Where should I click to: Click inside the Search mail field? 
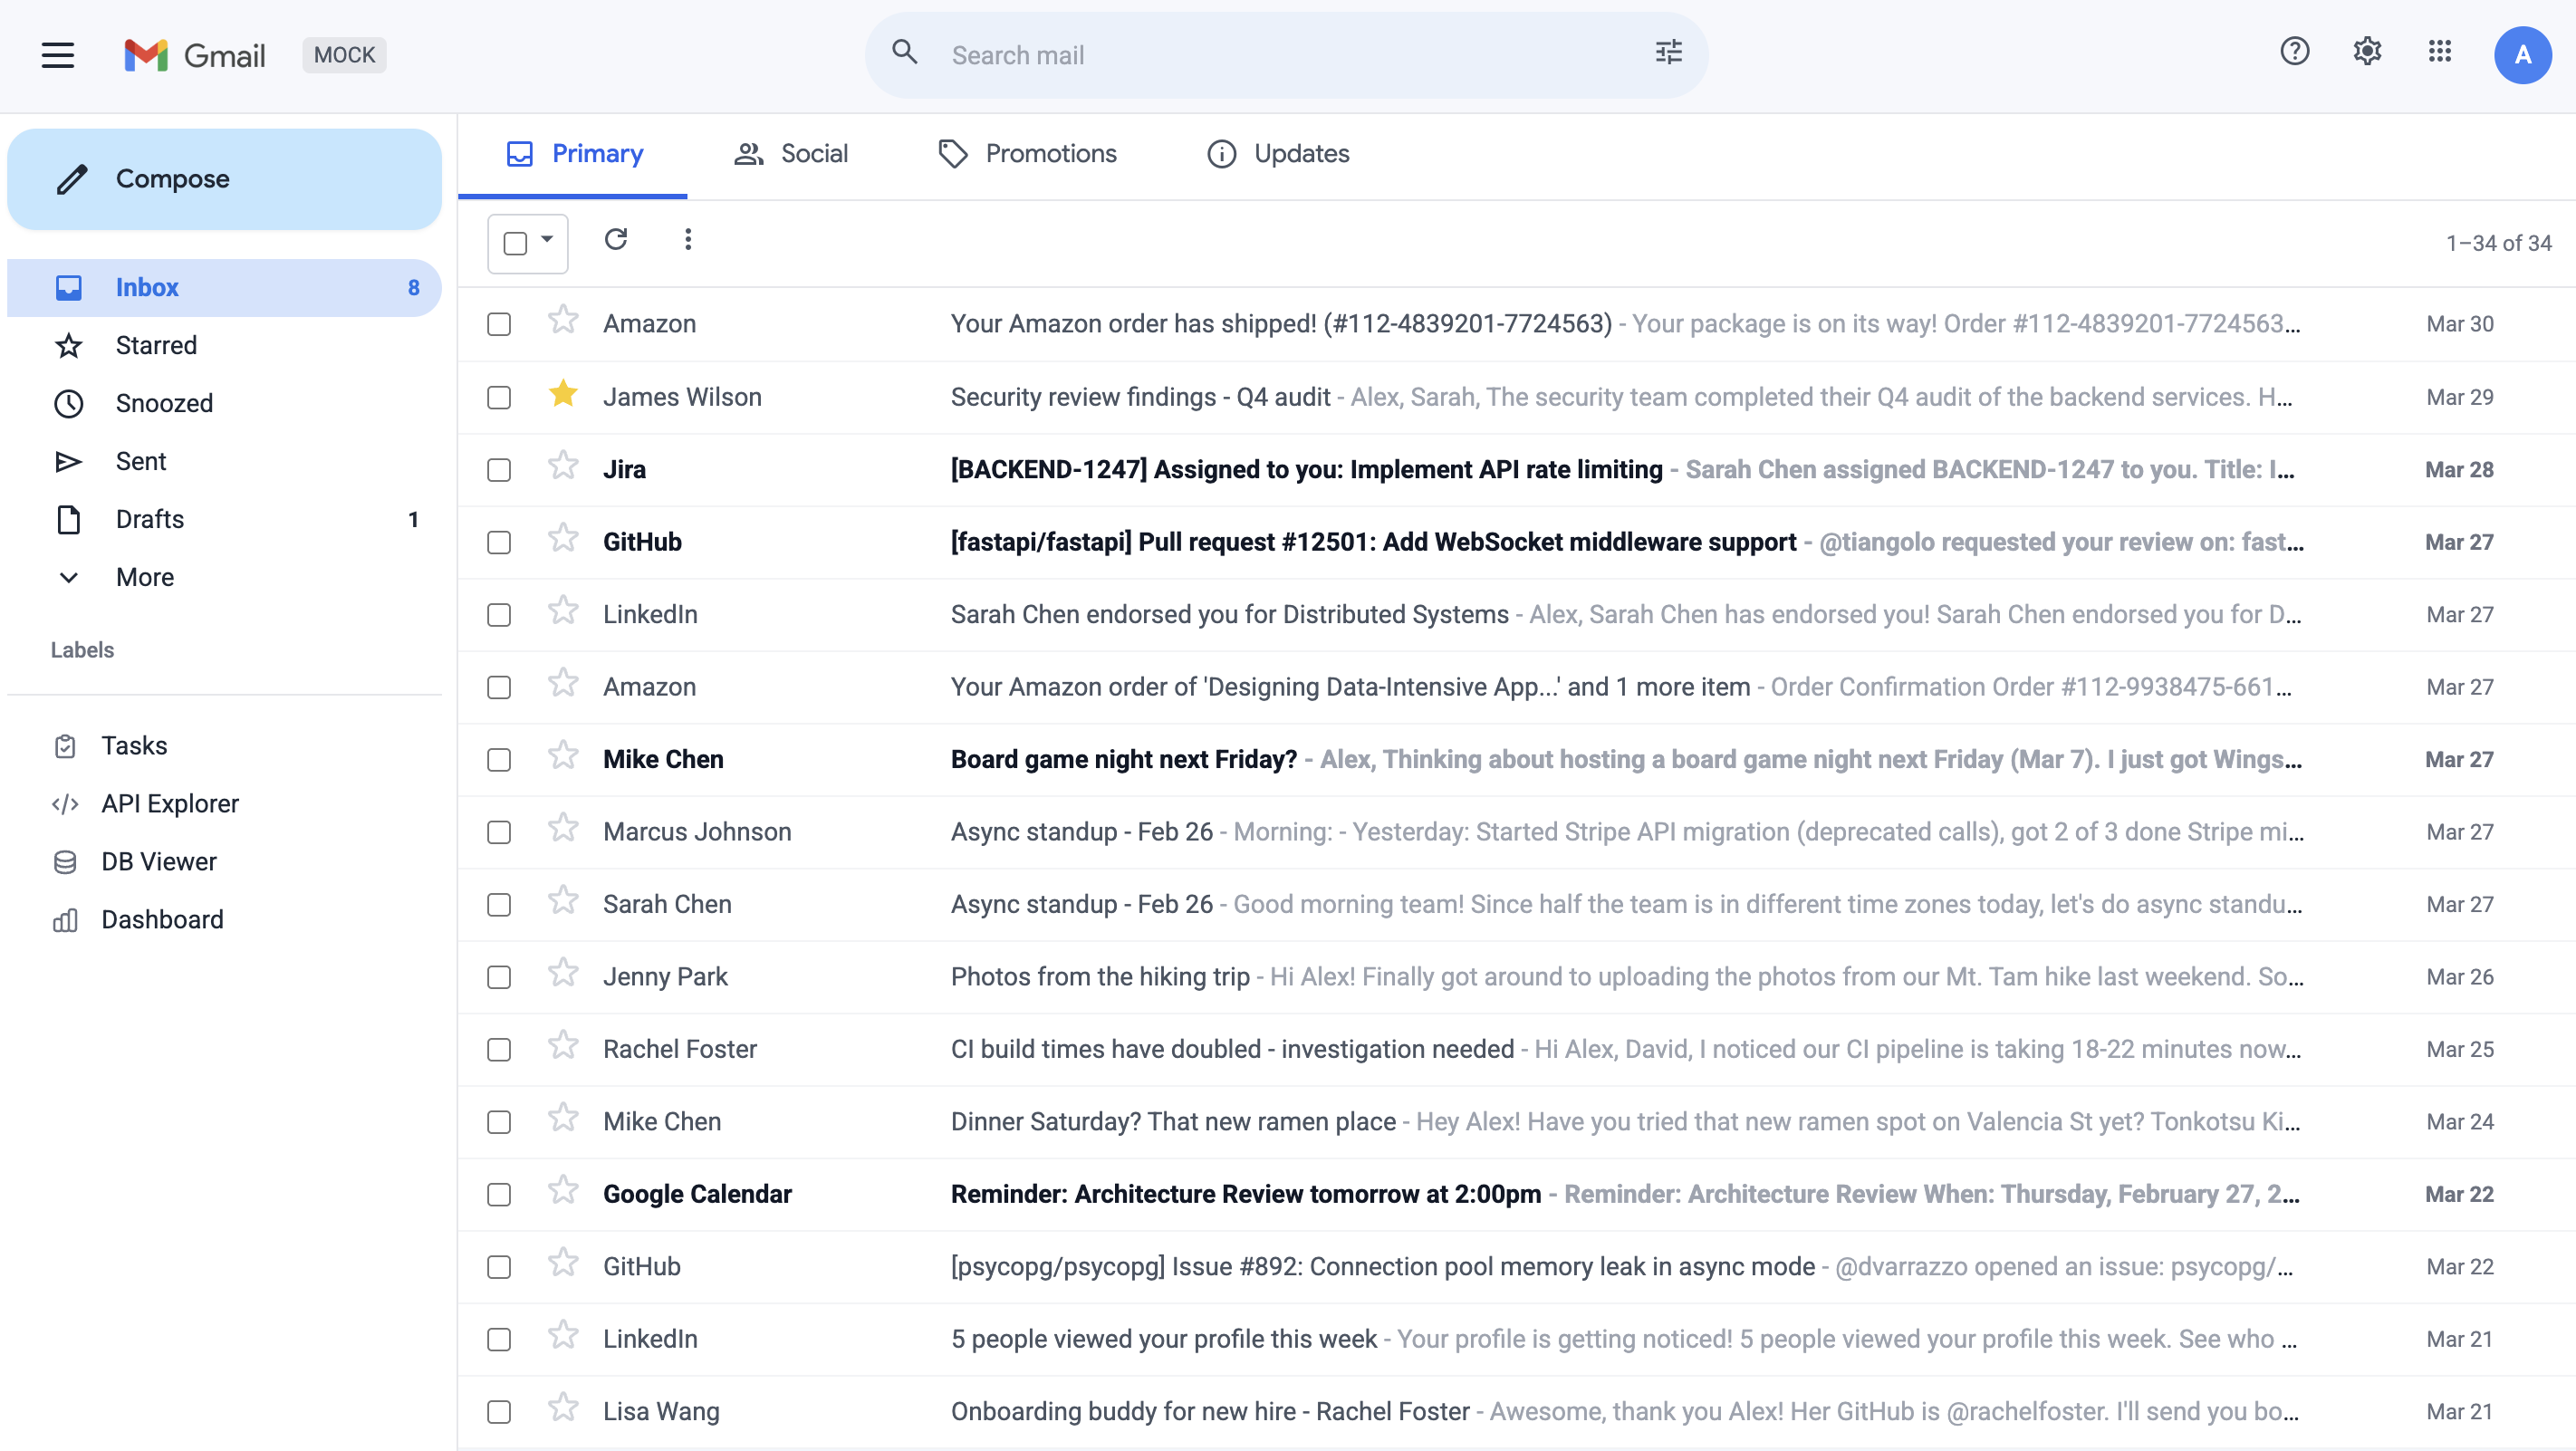(x=1200, y=55)
